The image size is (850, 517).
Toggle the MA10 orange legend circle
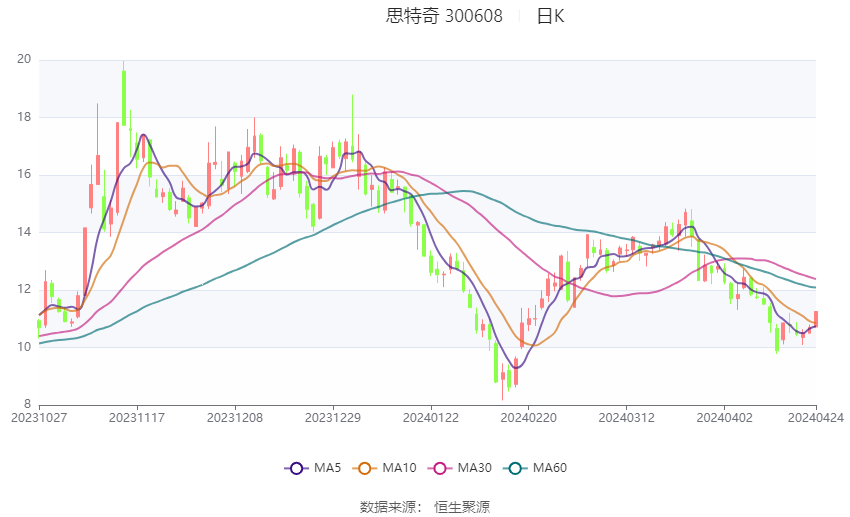[x=364, y=468]
